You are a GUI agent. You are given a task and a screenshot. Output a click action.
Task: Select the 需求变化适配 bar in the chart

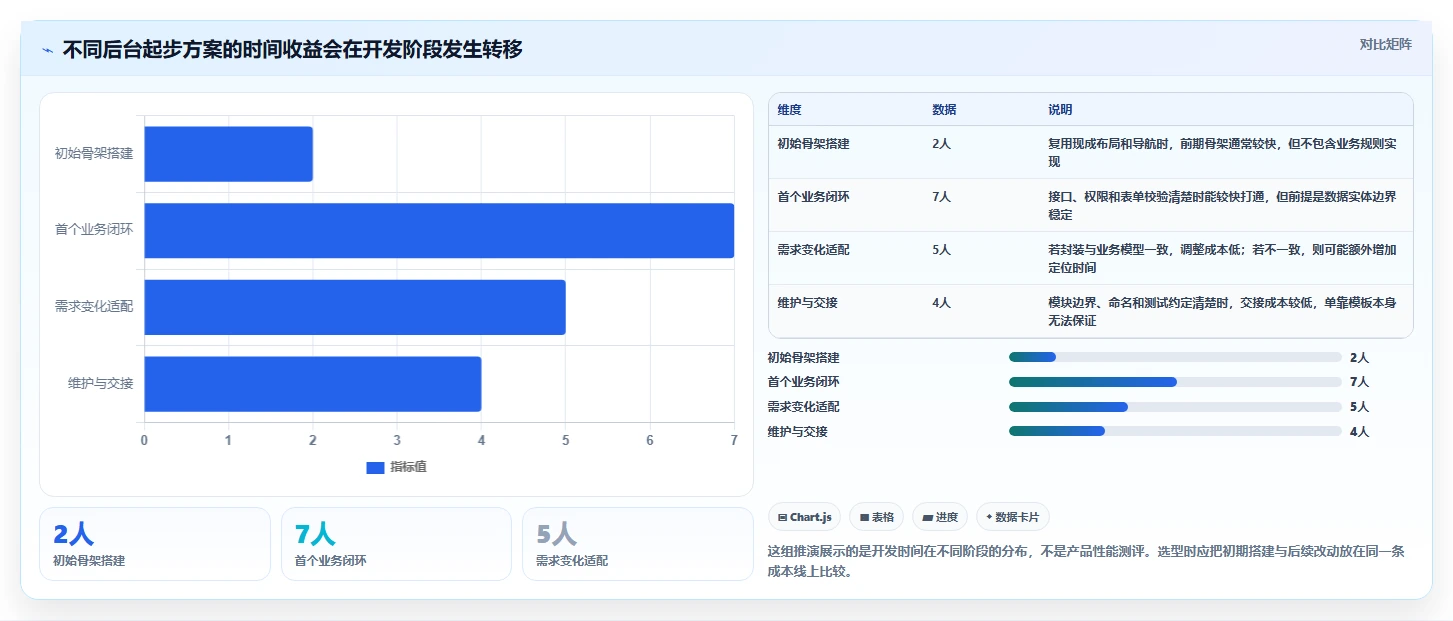(355, 307)
